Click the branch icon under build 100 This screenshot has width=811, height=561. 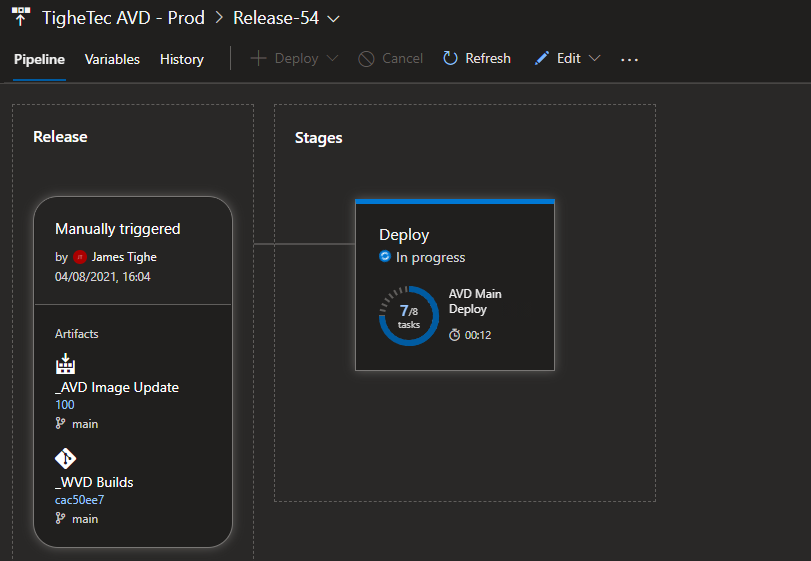tap(61, 424)
